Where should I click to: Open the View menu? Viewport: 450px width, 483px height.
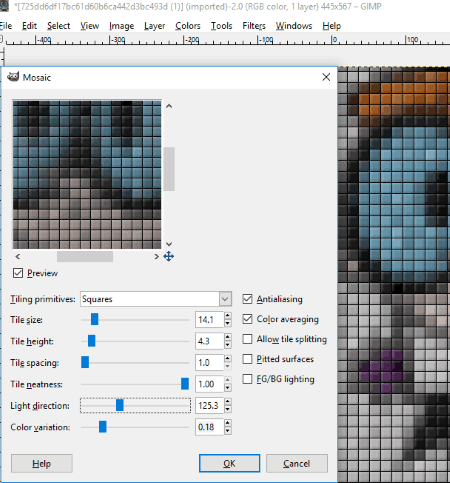[x=89, y=26]
